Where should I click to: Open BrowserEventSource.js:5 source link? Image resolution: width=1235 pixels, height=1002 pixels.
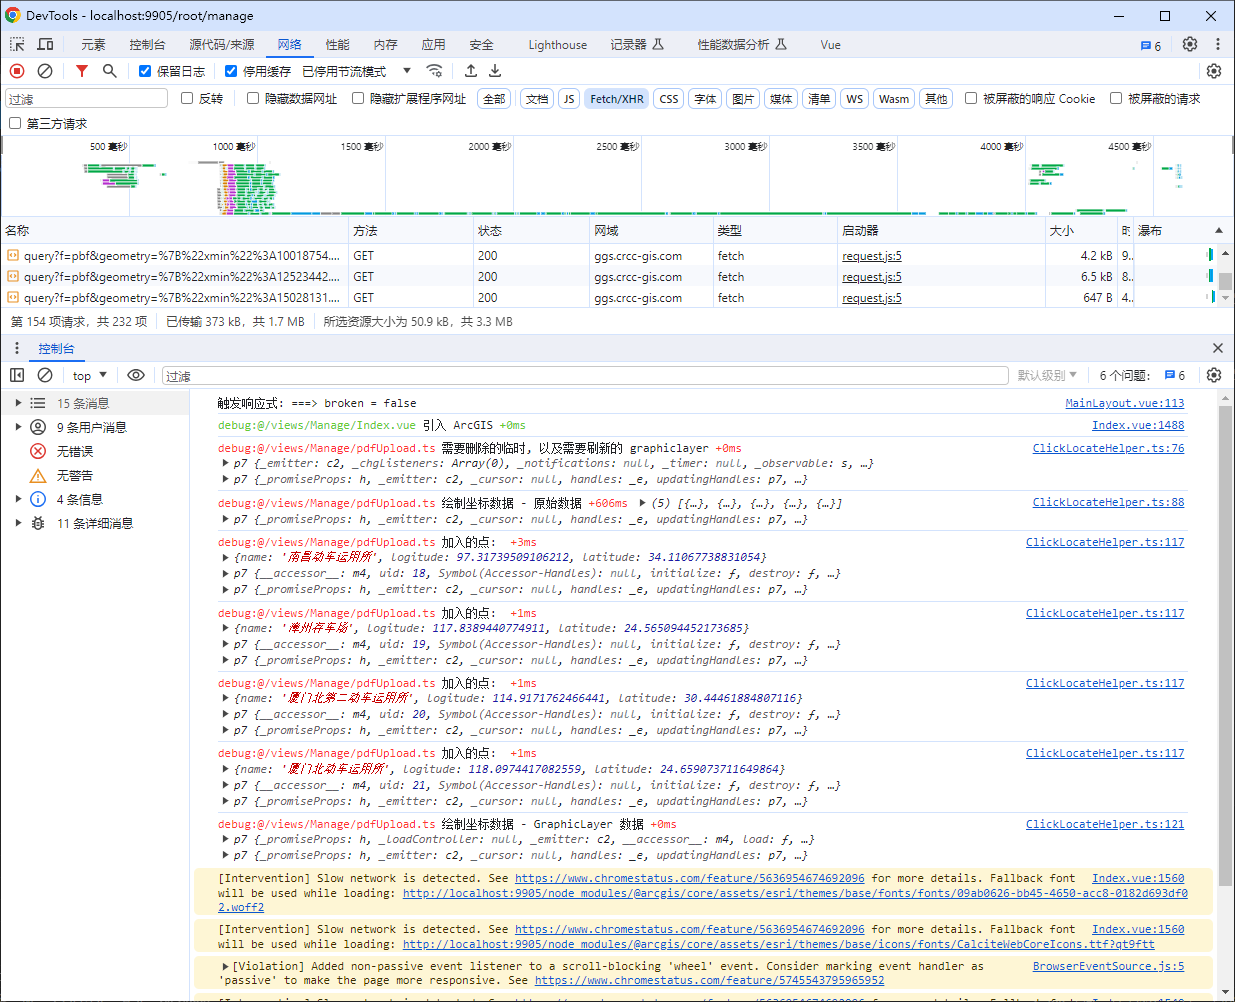point(1108,966)
